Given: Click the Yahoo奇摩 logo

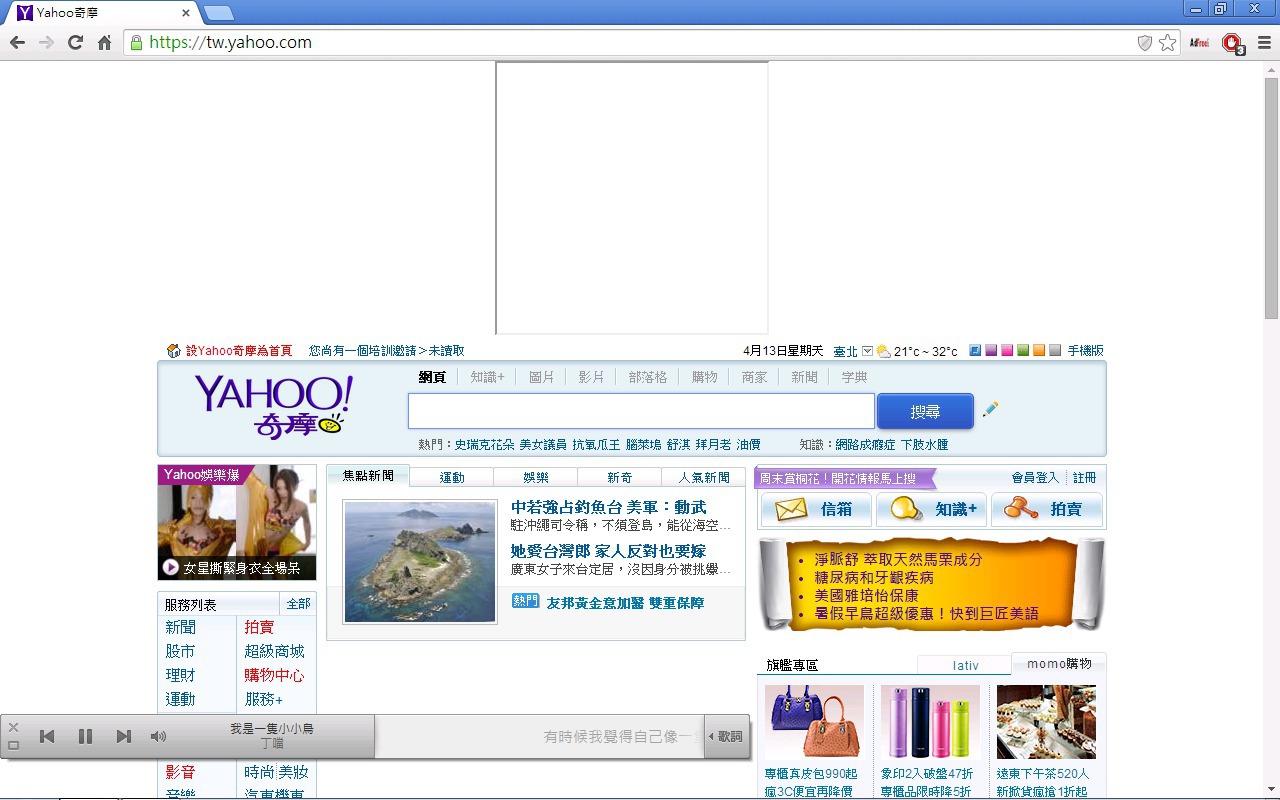Looking at the screenshot, I should 273,407.
